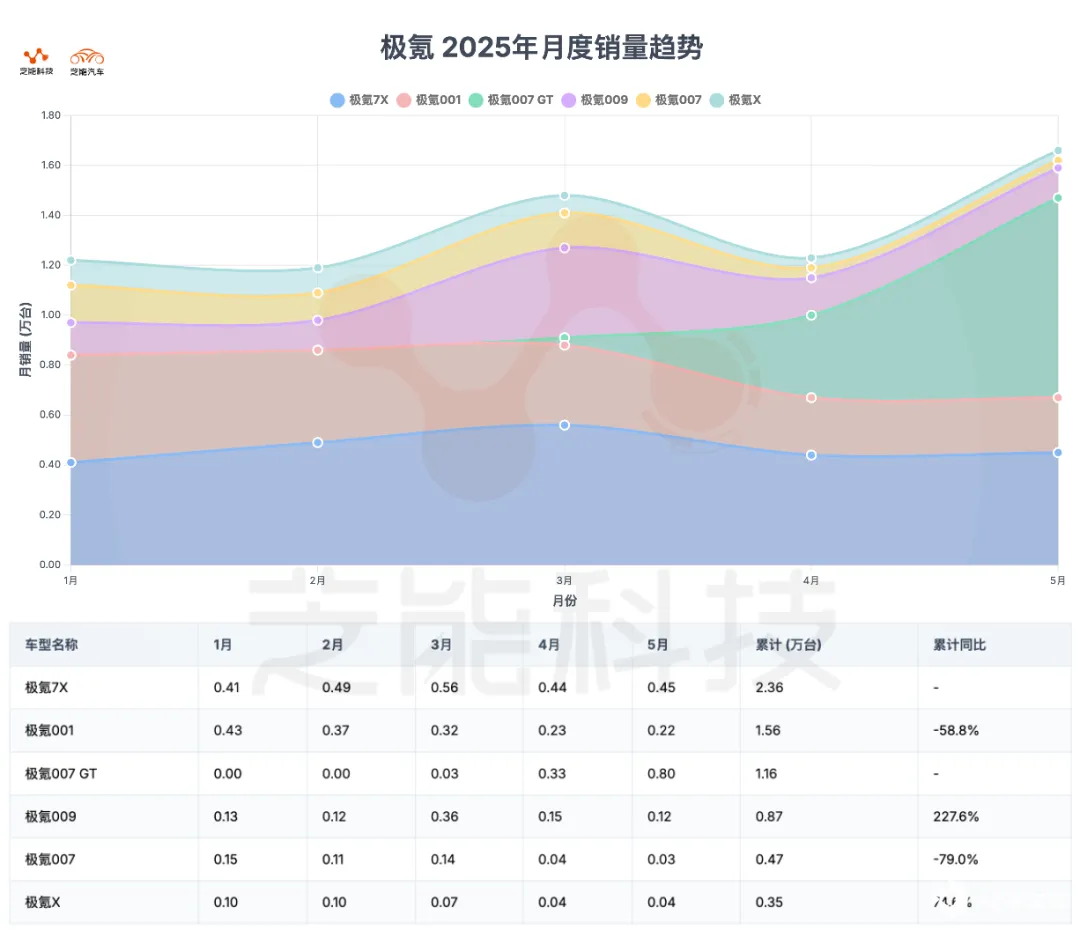Click 极氪007 GT 4月 cell 0.33
1080x930 pixels.
pos(552,774)
